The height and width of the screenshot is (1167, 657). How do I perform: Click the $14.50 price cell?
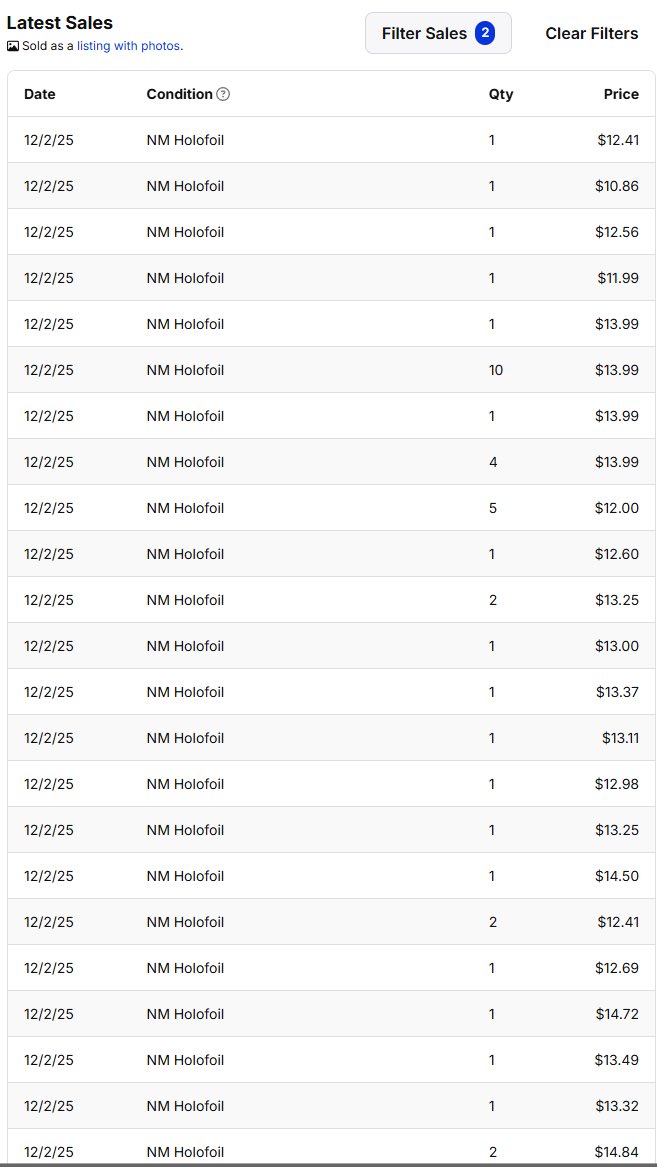(x=617, y=876)
